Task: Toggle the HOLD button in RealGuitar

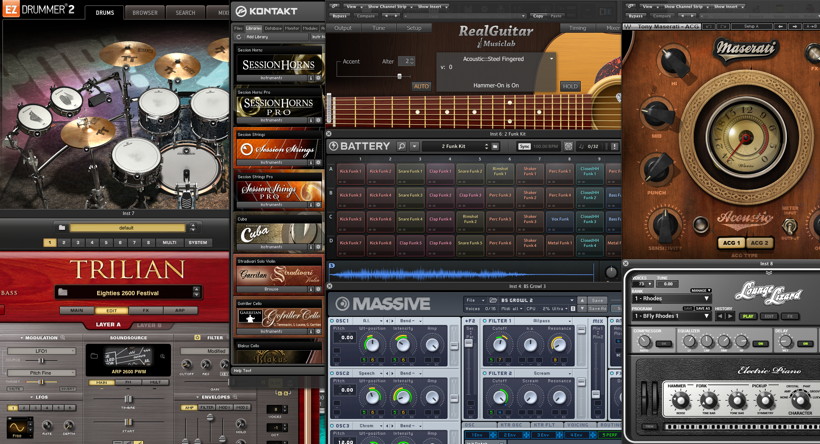Action: pyautogui.click(x=570, y=86)
